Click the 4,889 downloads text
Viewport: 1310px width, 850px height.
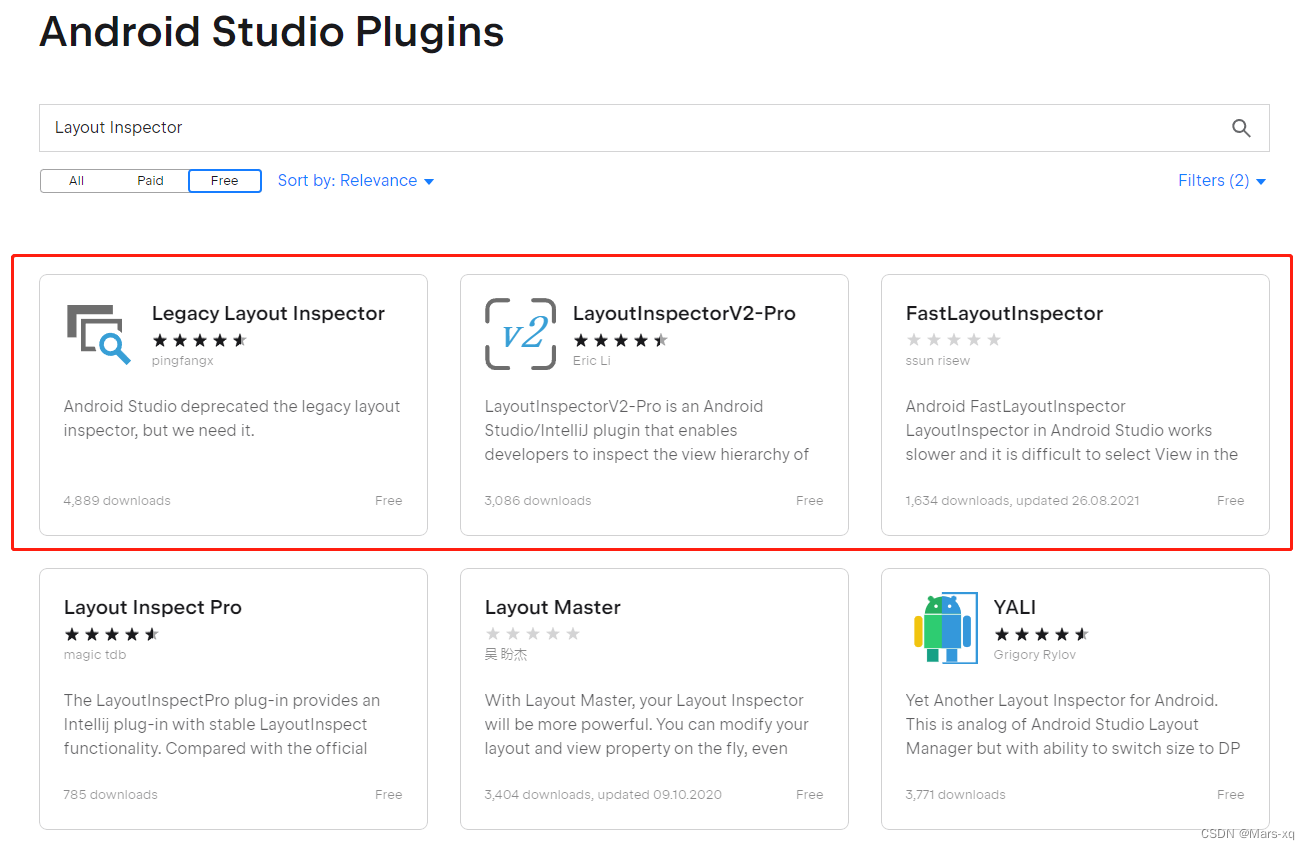[117, 501]
